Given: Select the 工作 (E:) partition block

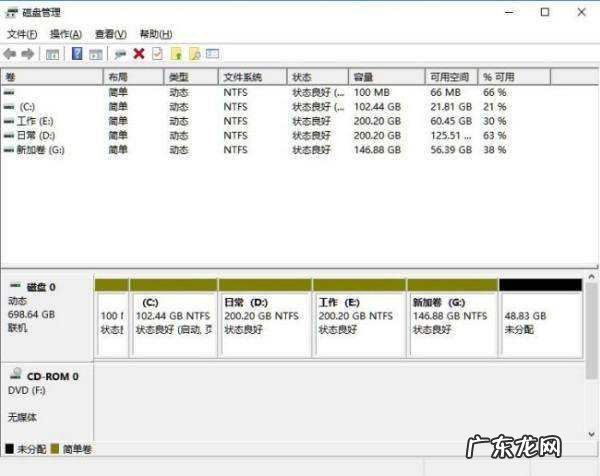Looking at the screenshot, I should [x=359, y=319].
